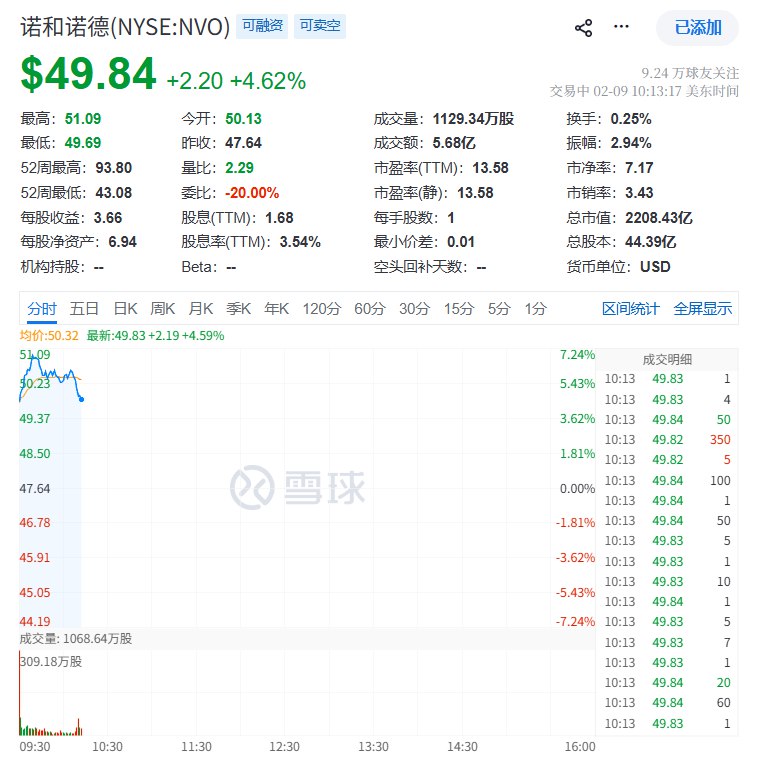Open the three-dots more options menu
This screenshot has width=760, height=777.
tap(621, 27)
